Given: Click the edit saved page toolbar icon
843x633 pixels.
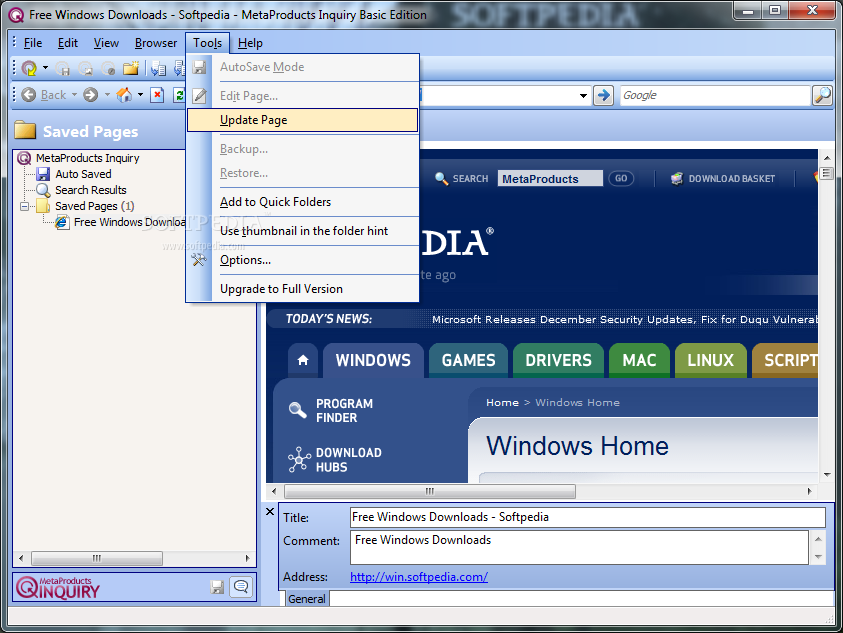Looking at the screenshot, I should (108, 68).
